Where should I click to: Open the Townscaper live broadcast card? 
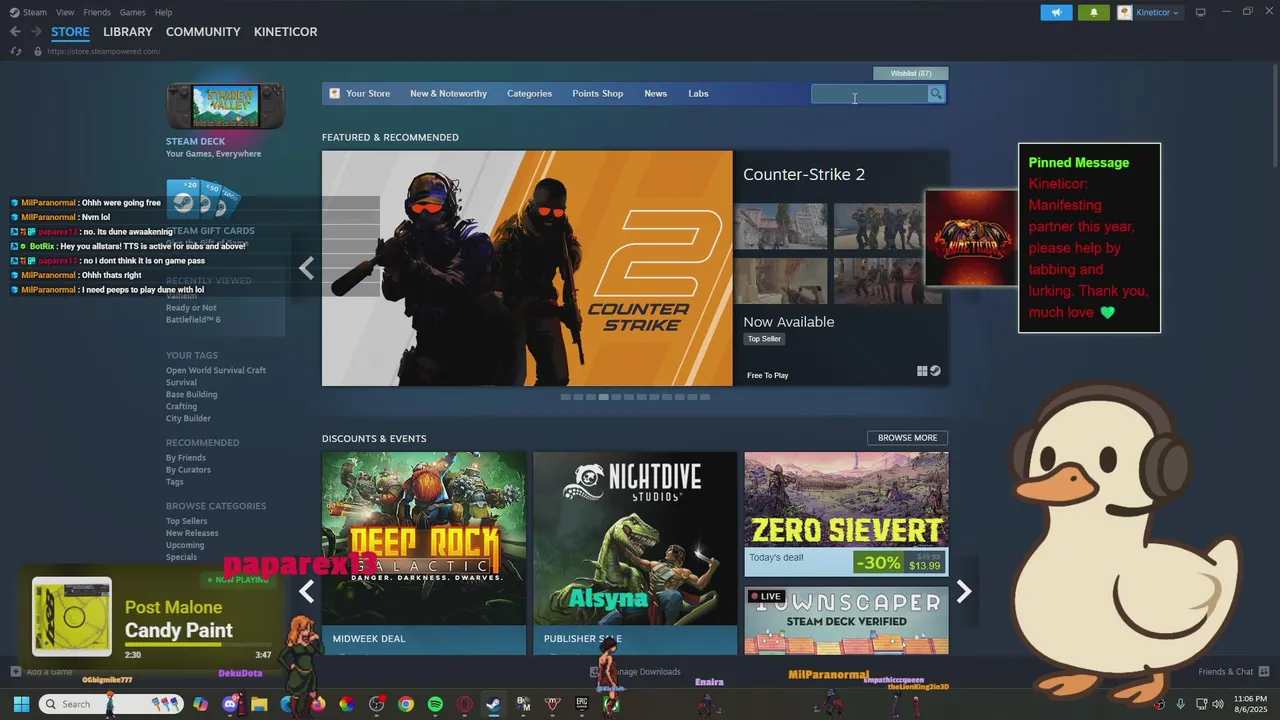[x=846, y=620]
